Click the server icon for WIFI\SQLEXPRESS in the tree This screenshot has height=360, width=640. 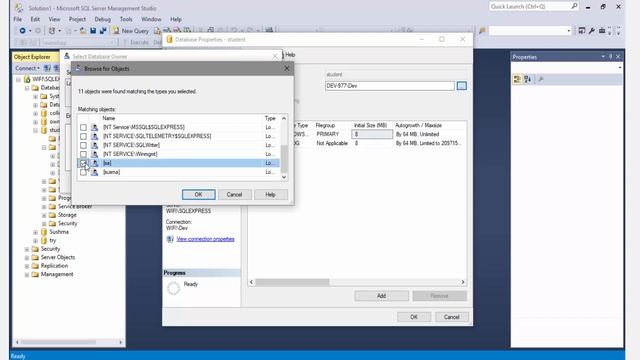click(x=27, y=79)
